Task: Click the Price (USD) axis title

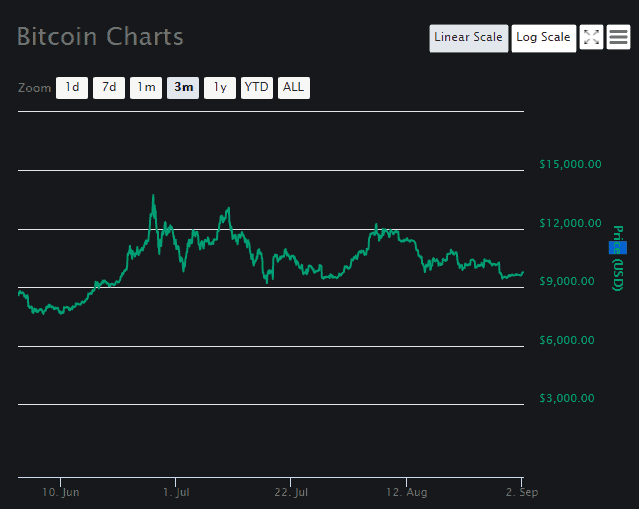Action: pyautogui.click(x=618, y=258)
